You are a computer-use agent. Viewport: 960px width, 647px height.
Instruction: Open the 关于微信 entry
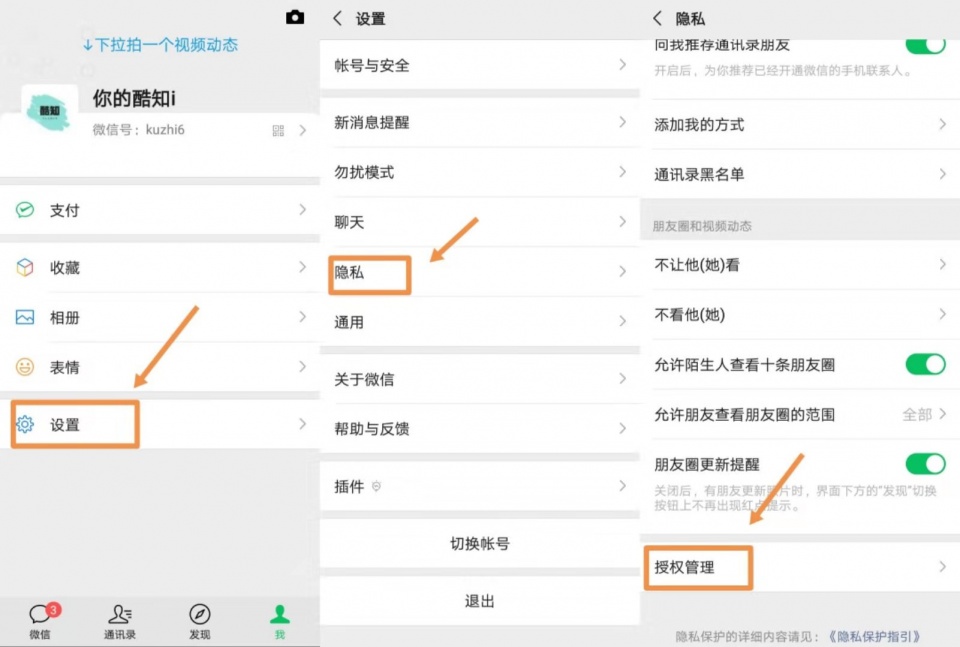click(x=480, y=379)
